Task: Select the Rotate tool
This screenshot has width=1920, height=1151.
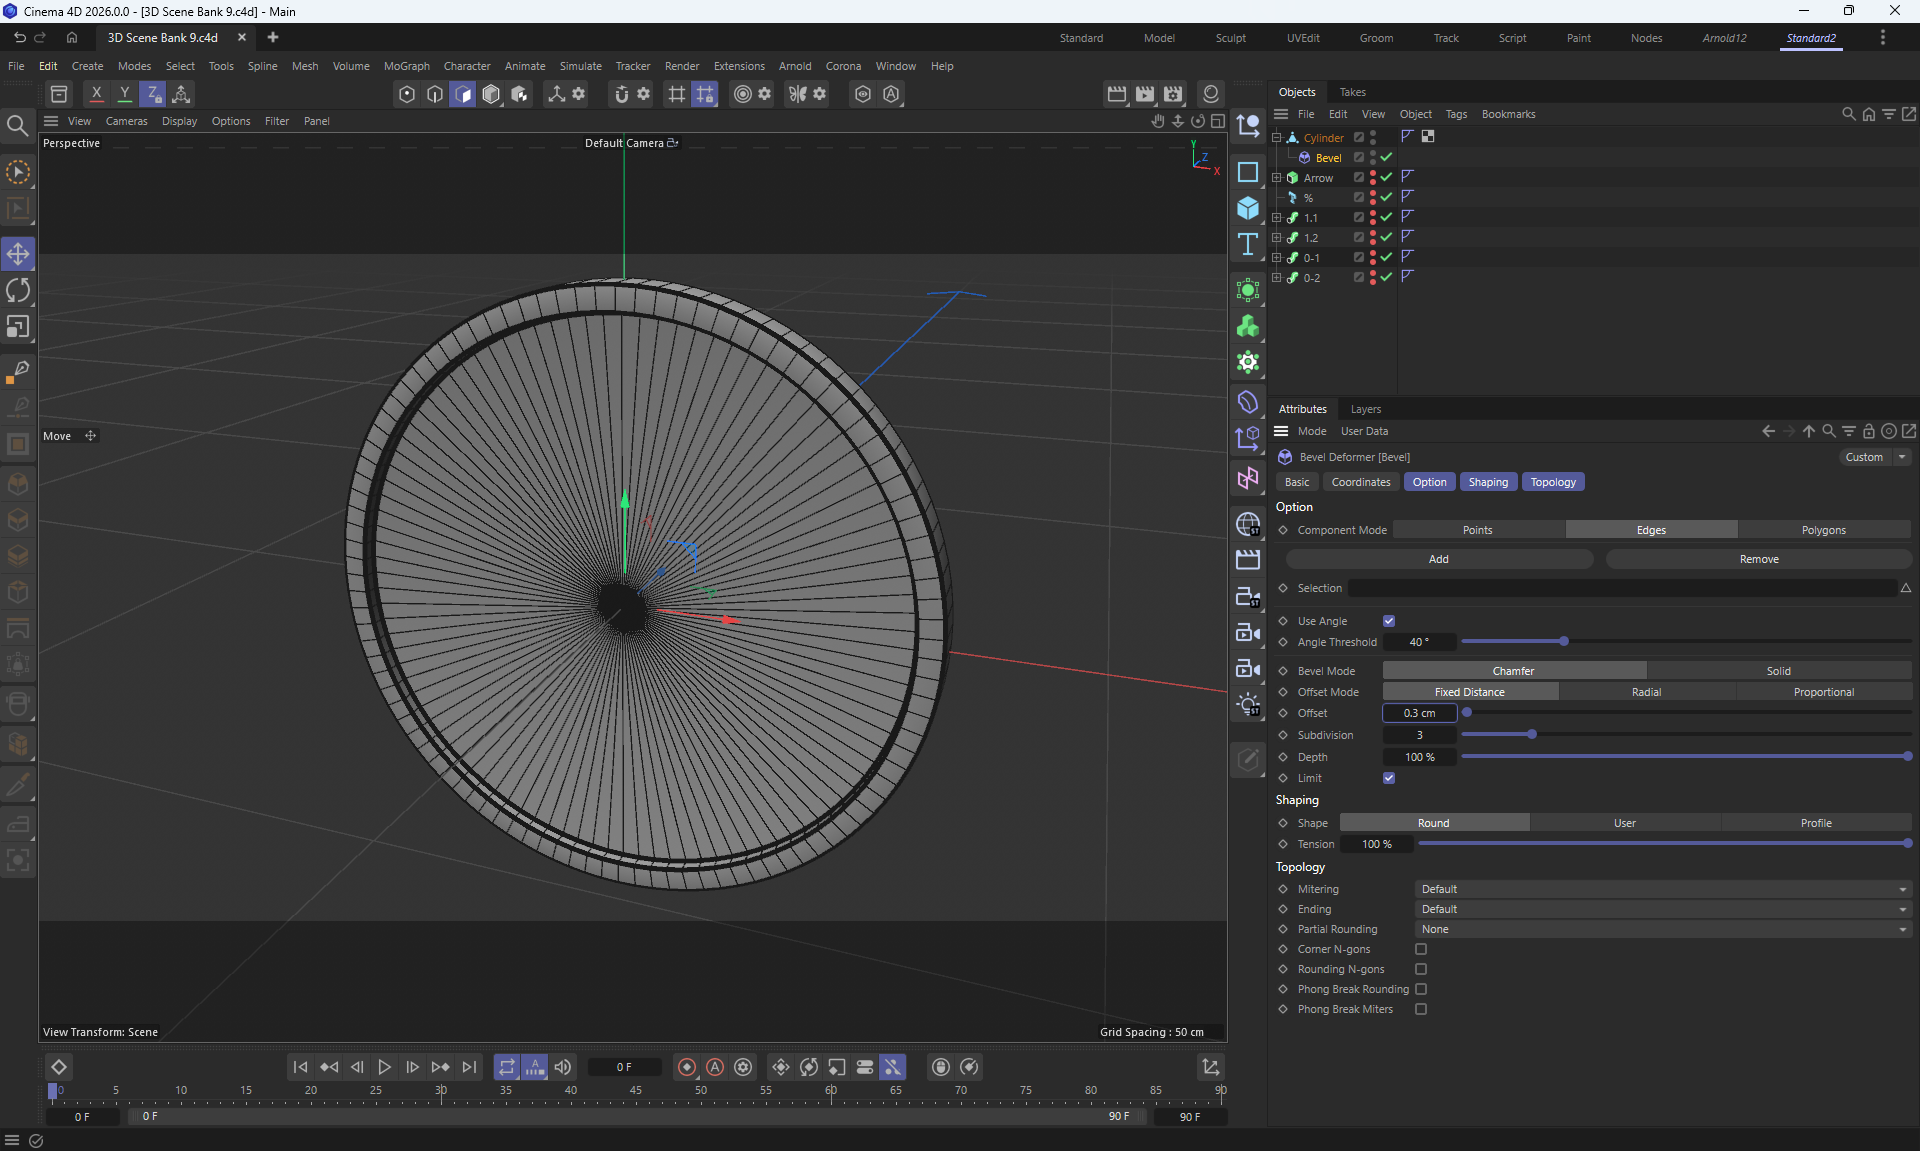Action: tap(18, 291)
